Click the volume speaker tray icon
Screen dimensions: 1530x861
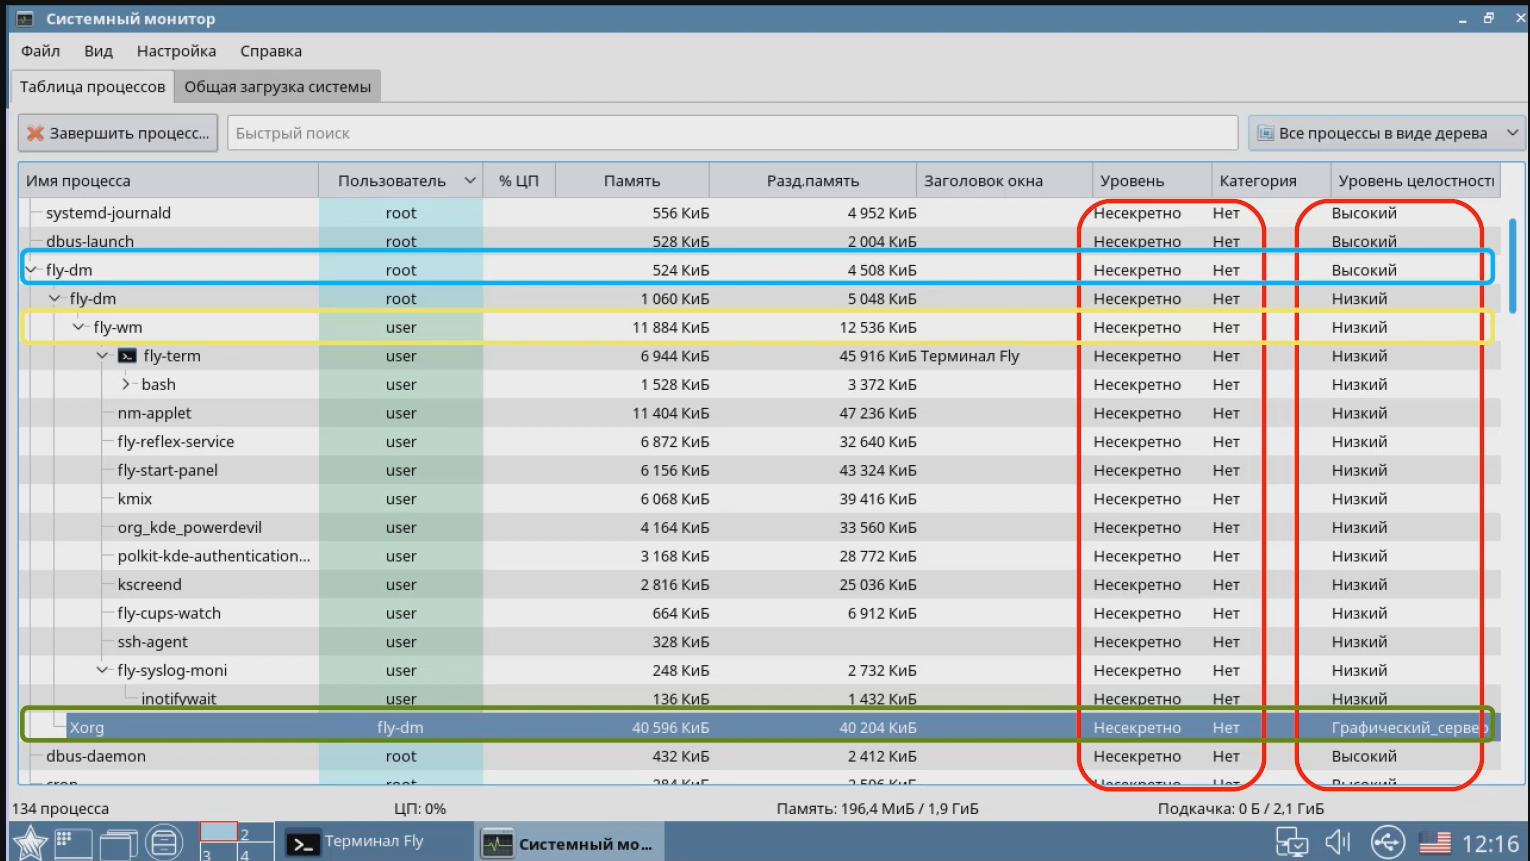1338,843
